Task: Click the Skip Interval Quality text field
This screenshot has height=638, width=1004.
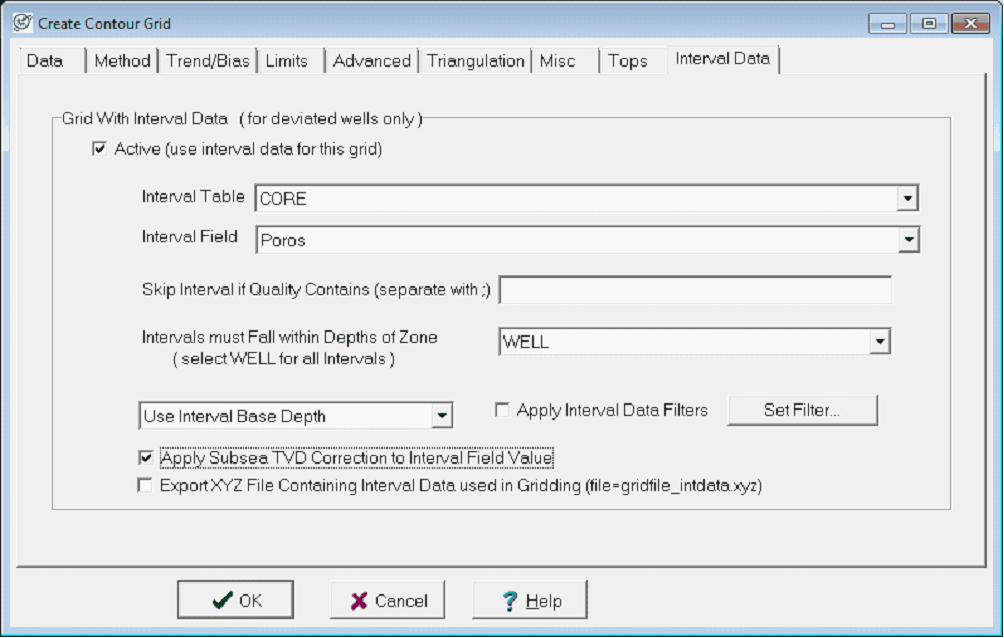Action: click(x=695, y=290)
